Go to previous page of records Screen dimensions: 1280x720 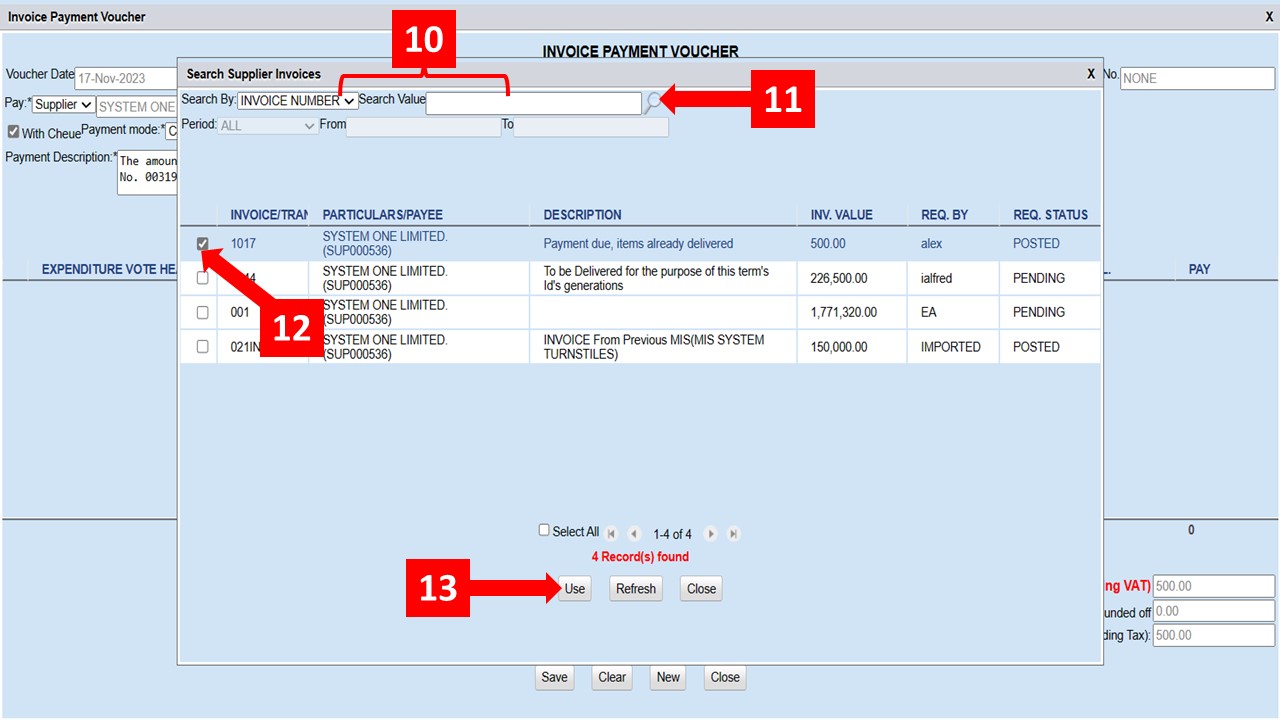[x=633, y=534]
